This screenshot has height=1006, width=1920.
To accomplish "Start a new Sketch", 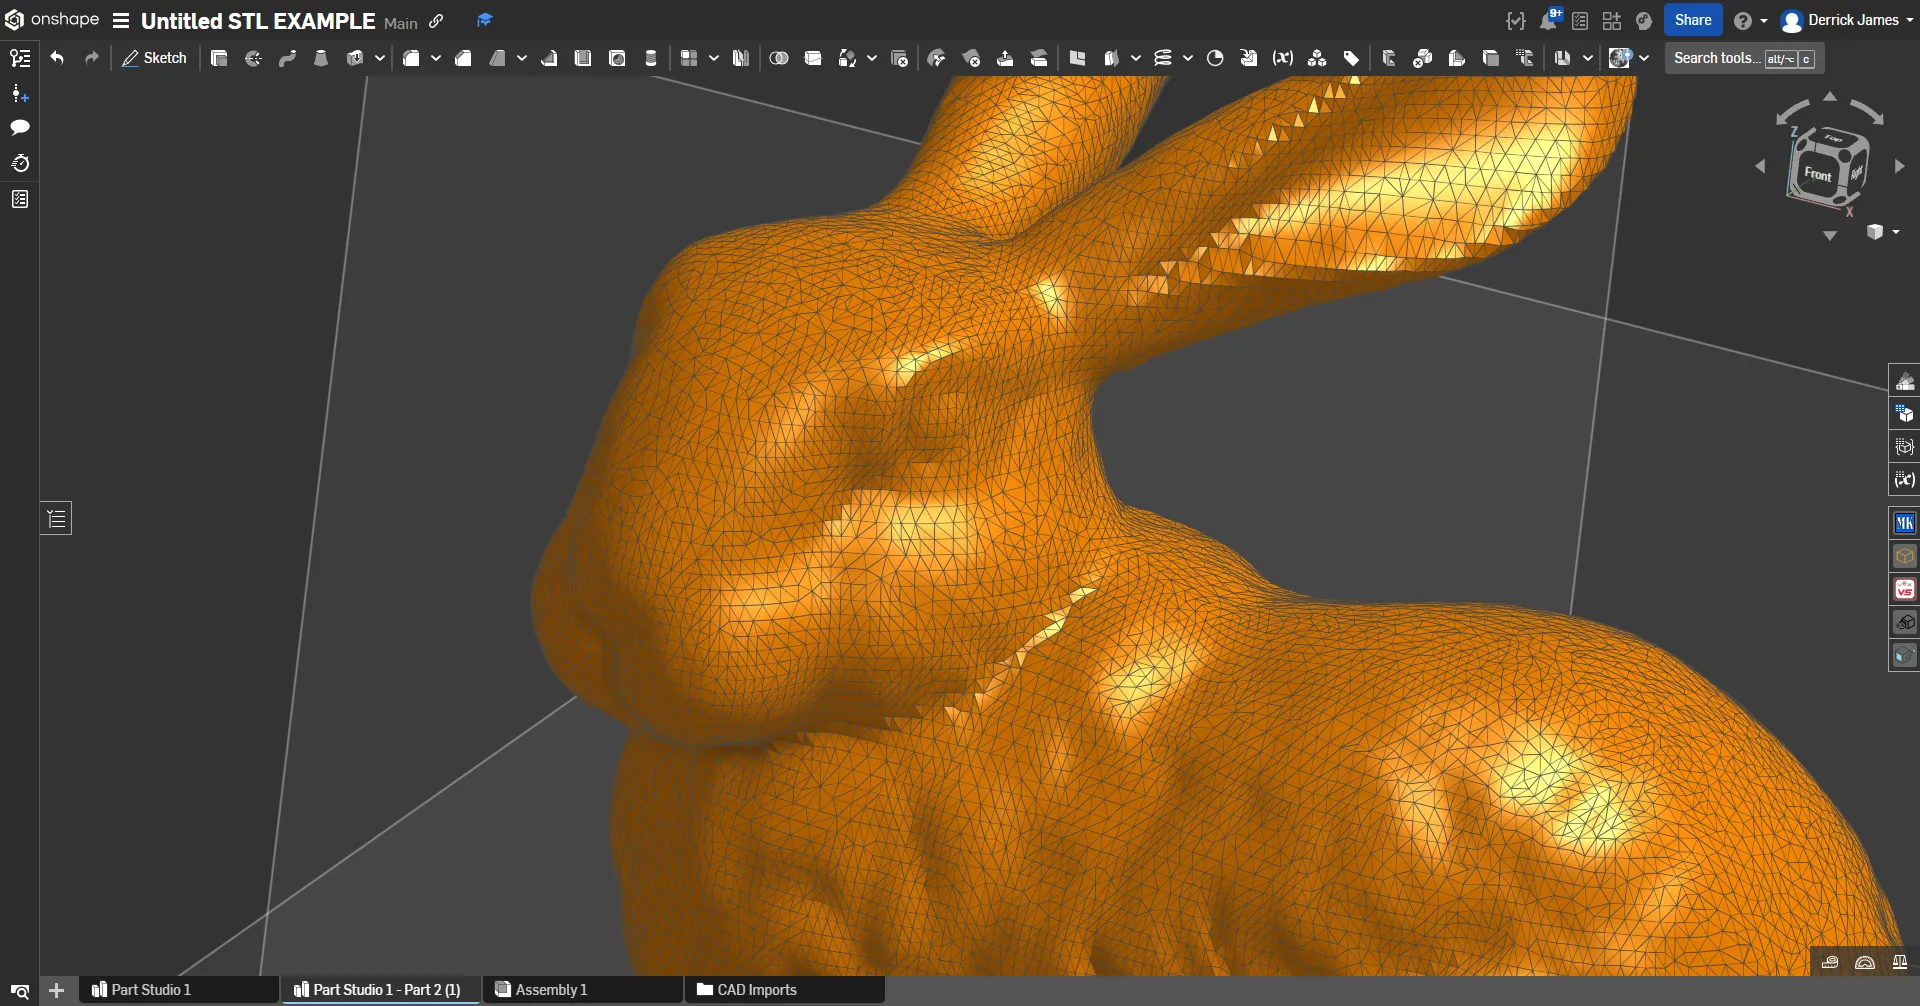I will tap(155, 58).
